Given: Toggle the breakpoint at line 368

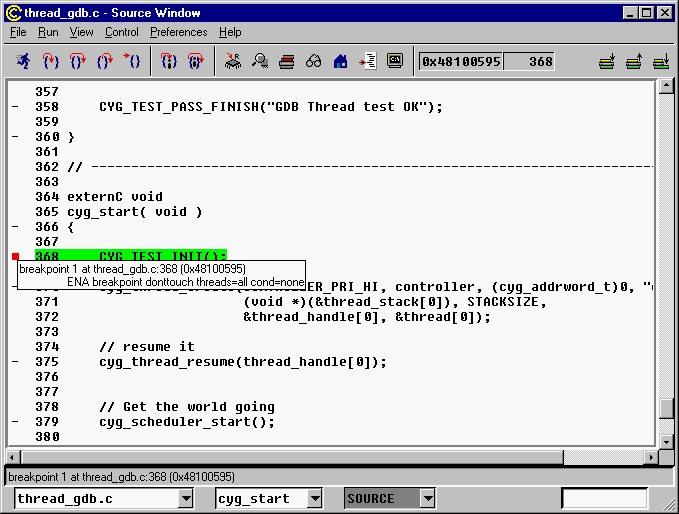Looking at the screenshot, I should [x=15, y=257].
